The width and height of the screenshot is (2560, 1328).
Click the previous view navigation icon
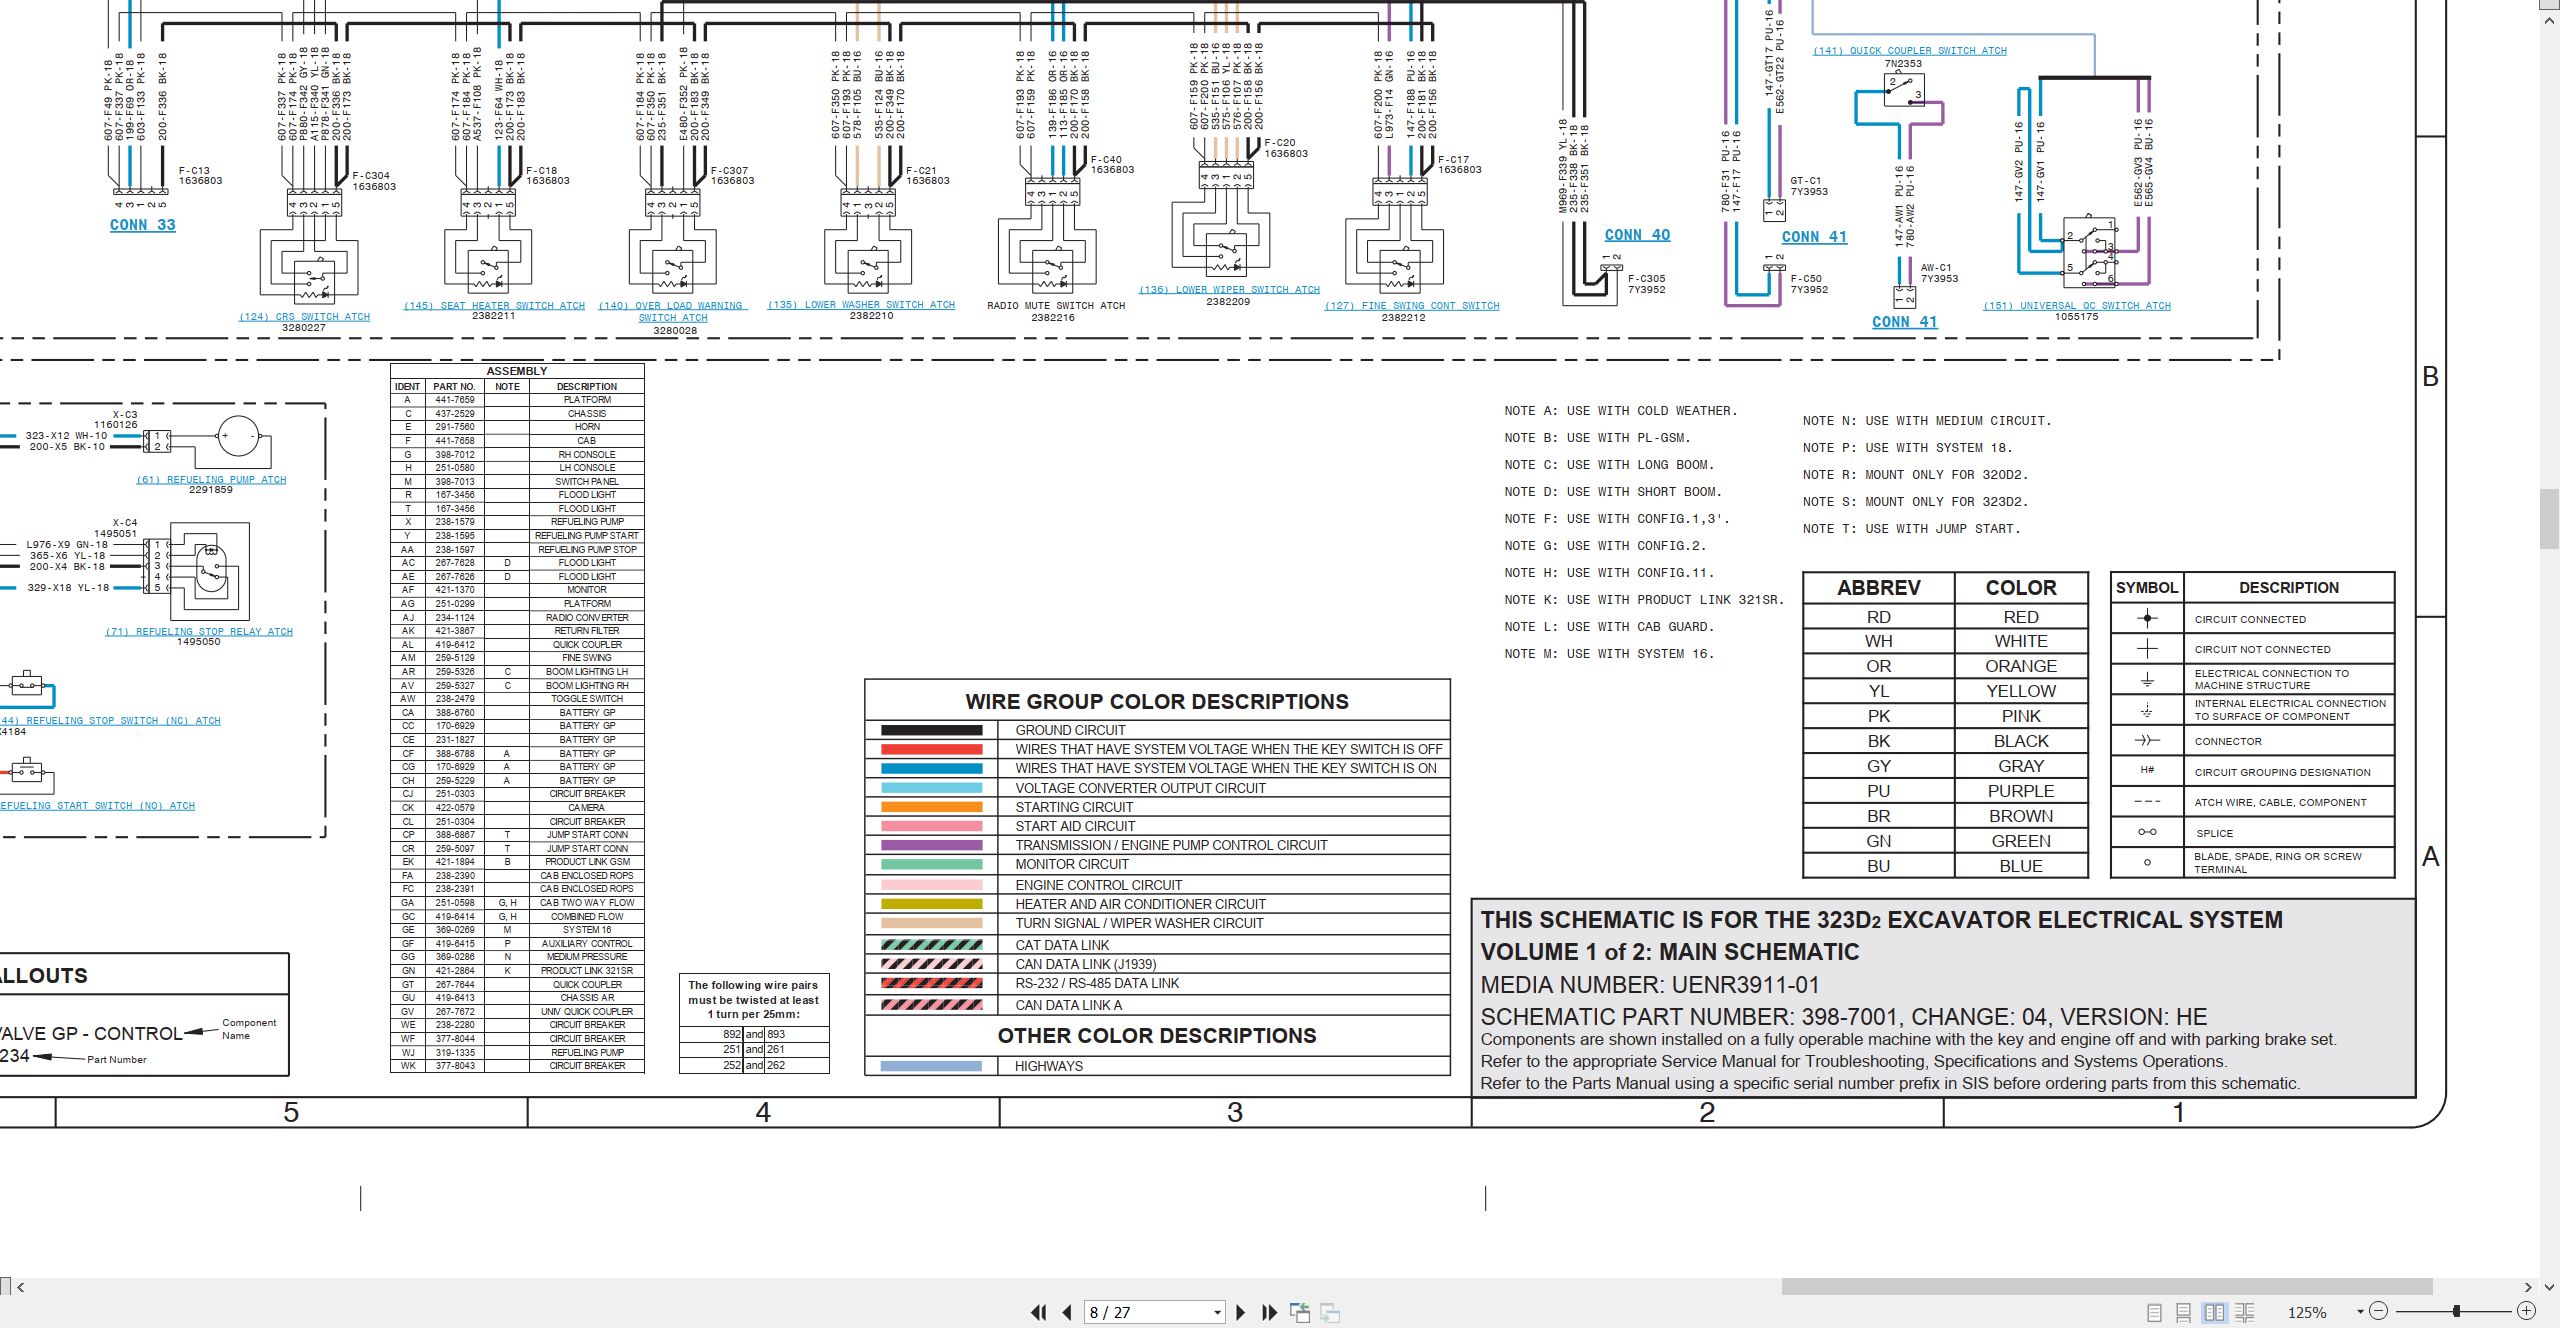click(1300, 1312)
